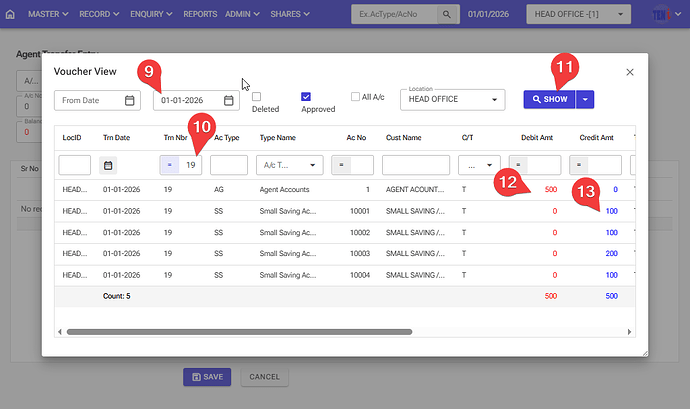The width and height of the screenshot is (690, 409).
Task: Open the From Date calendar picker
Action: (130, 100)
